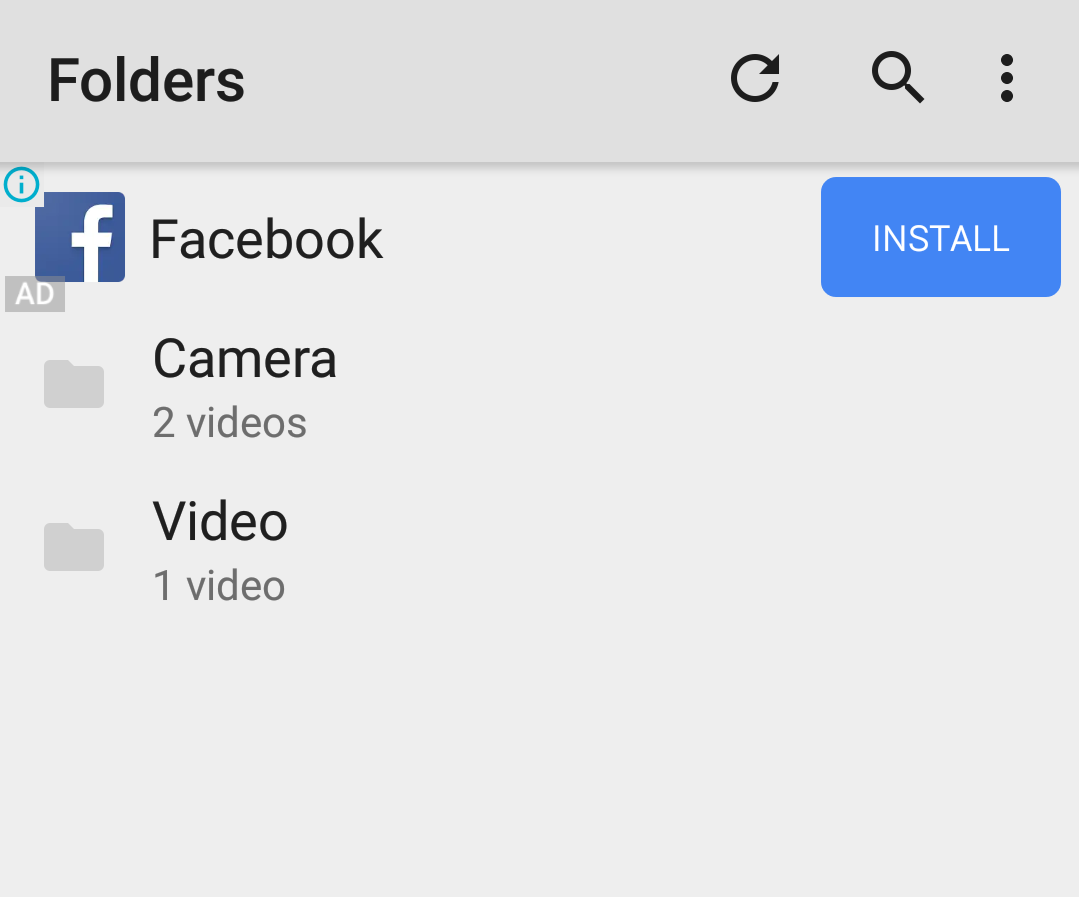The width and height of the screenshot is (1079, 897).
Task: Tap the grey AD badge
Action: (35, 294)
